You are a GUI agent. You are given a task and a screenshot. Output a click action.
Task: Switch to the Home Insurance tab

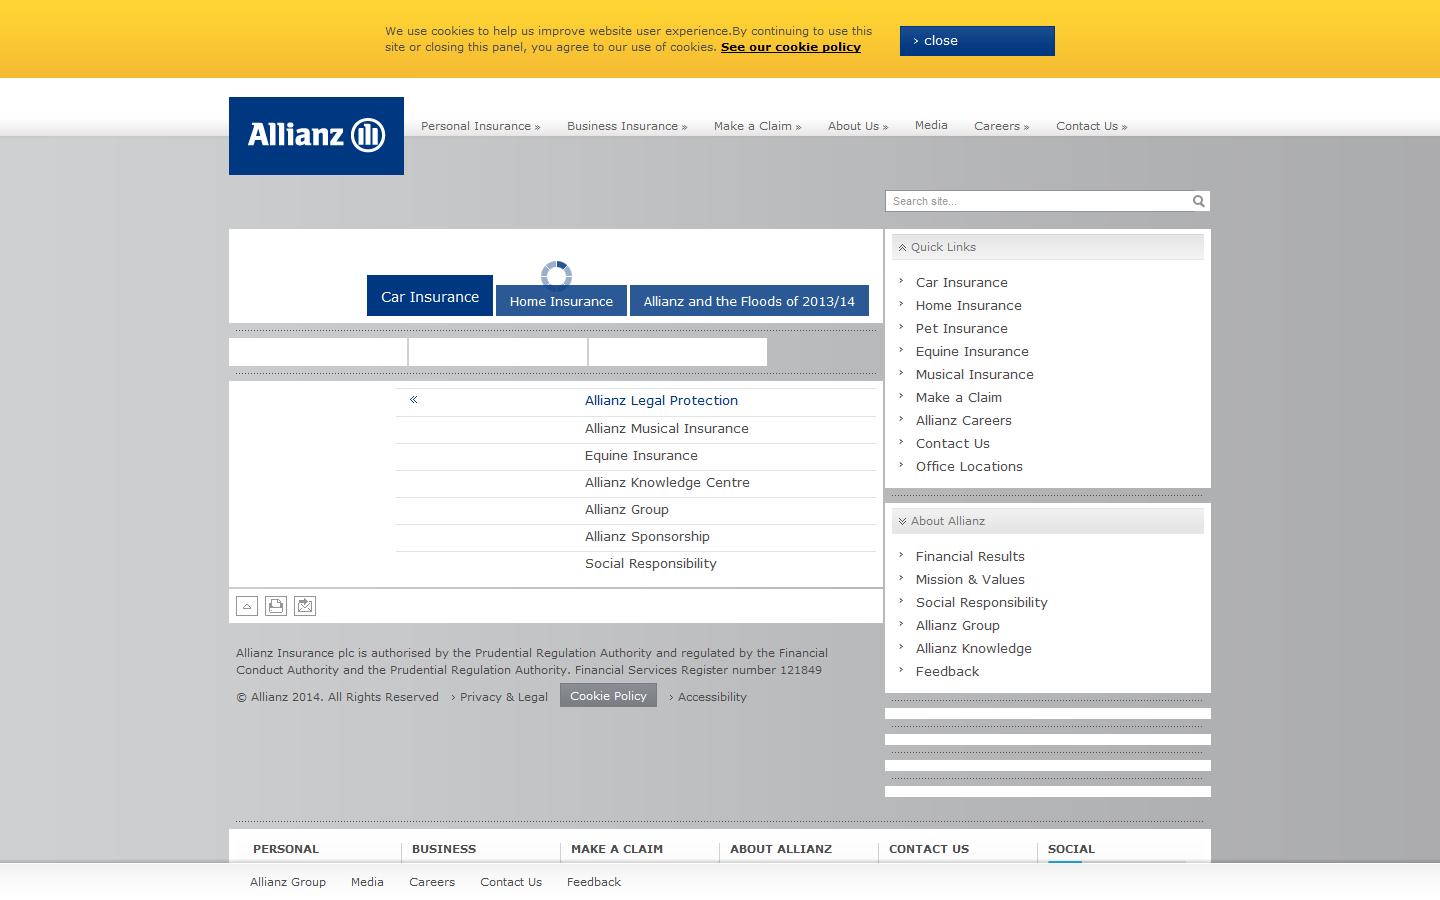tap(561, 300)
